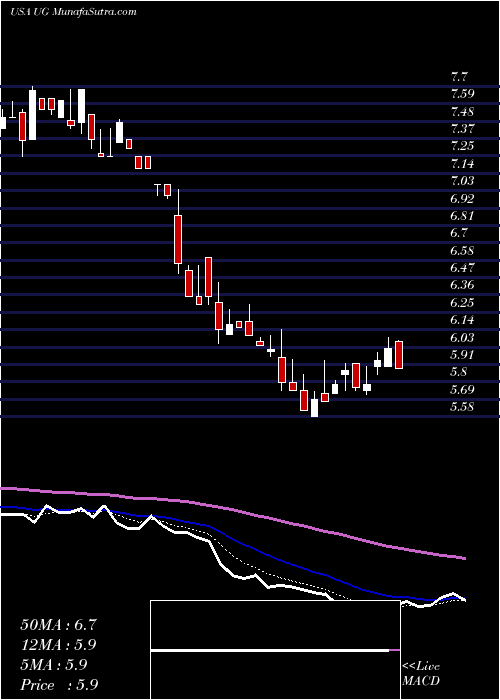Screen dimensions: 500x700
Task: Click the 7.7 price axis label
Action: [459, 77]
